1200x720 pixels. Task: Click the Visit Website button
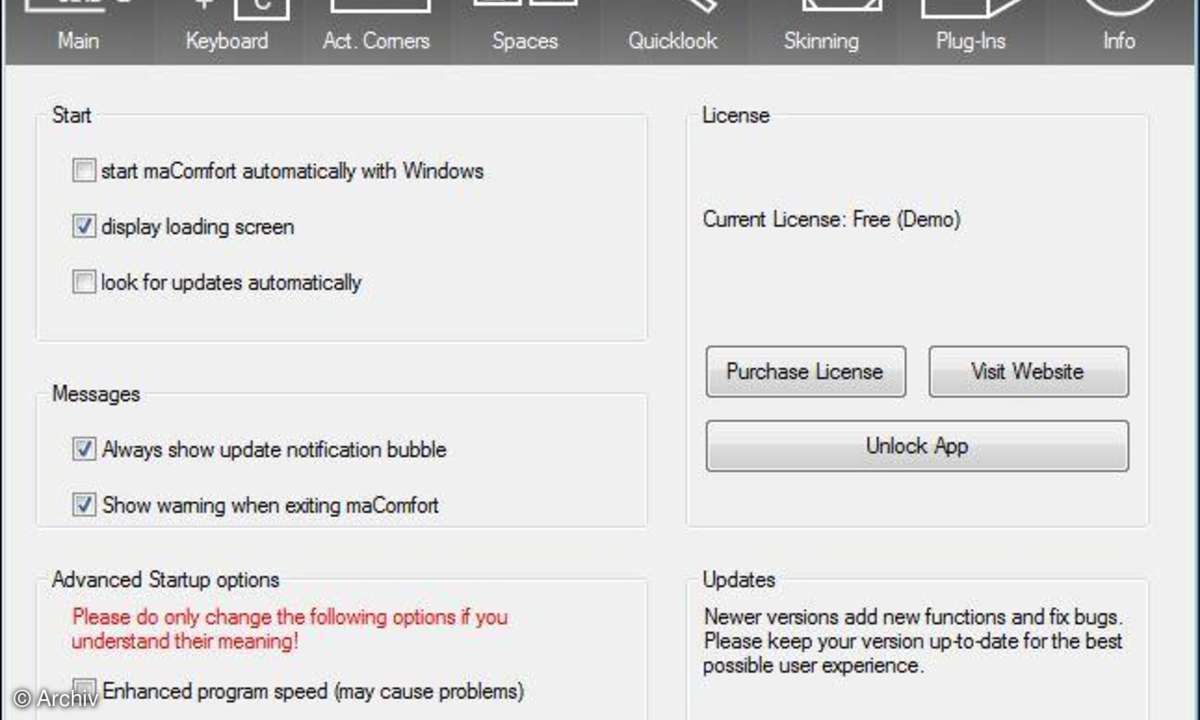pyautogui.click(x=1028, y=372)
